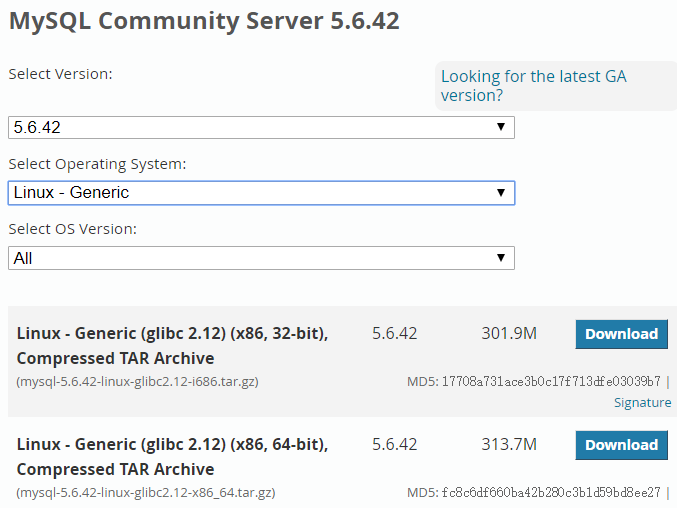Click the 'Linux - Generic (glibc 2.12) (x86, 32-bit)' title
The width and height of the screenshot is (677, 508).
[172, 334]
